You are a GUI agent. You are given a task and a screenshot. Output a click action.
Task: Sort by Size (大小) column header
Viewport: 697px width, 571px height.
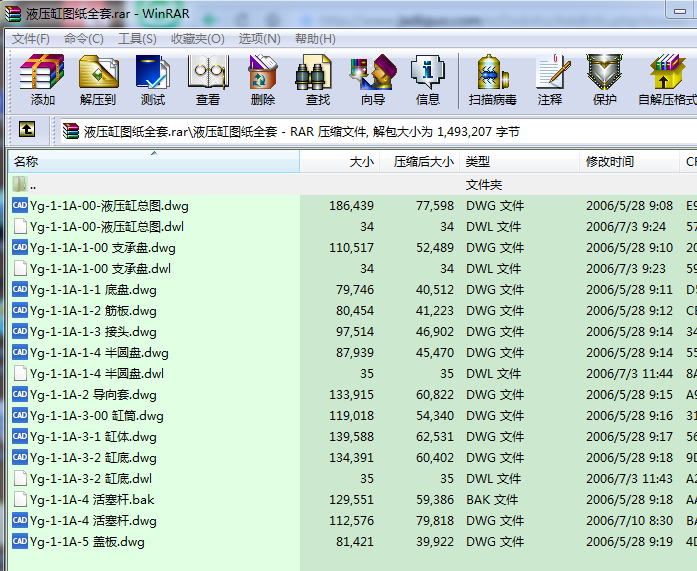[340, 161]
